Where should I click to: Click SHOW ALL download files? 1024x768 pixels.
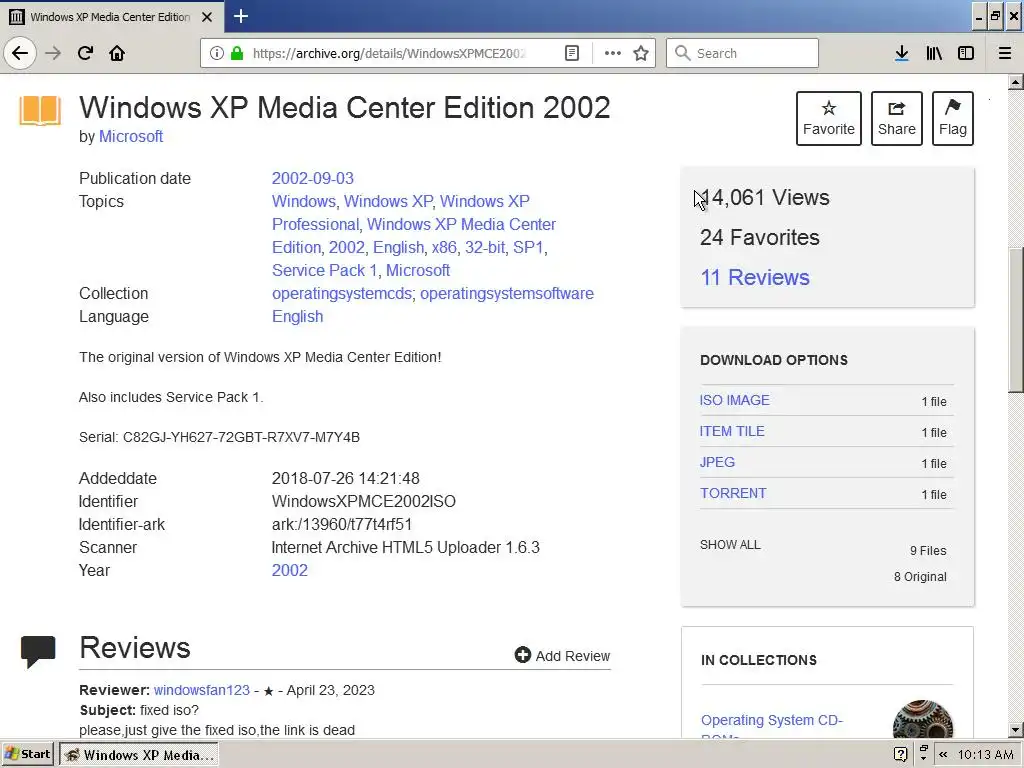[730, 545]
